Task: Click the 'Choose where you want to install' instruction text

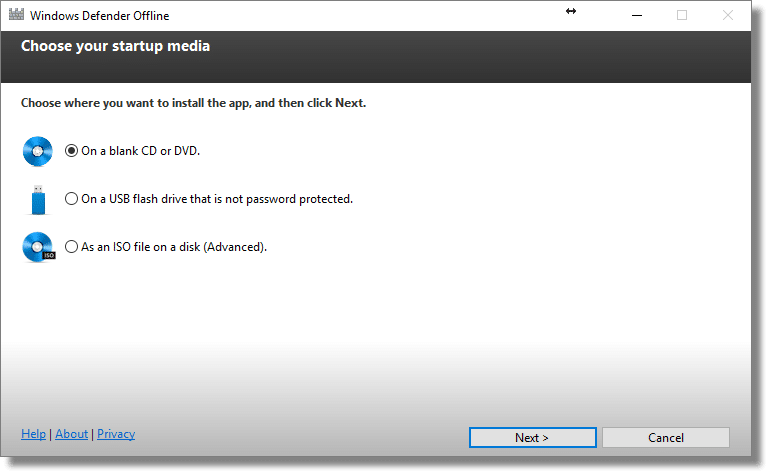Action: (x=193, y=103)
